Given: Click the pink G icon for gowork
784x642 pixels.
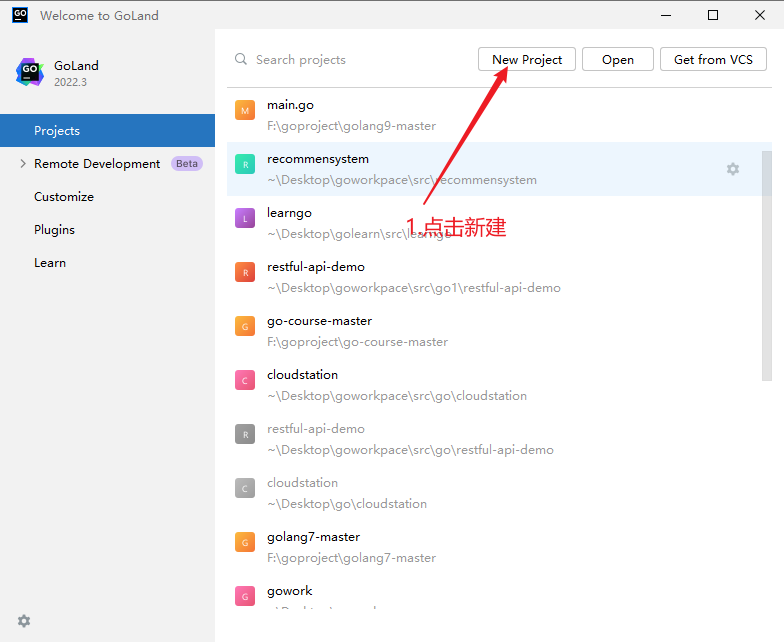Looking at the screenshot, I should [245, 596].
